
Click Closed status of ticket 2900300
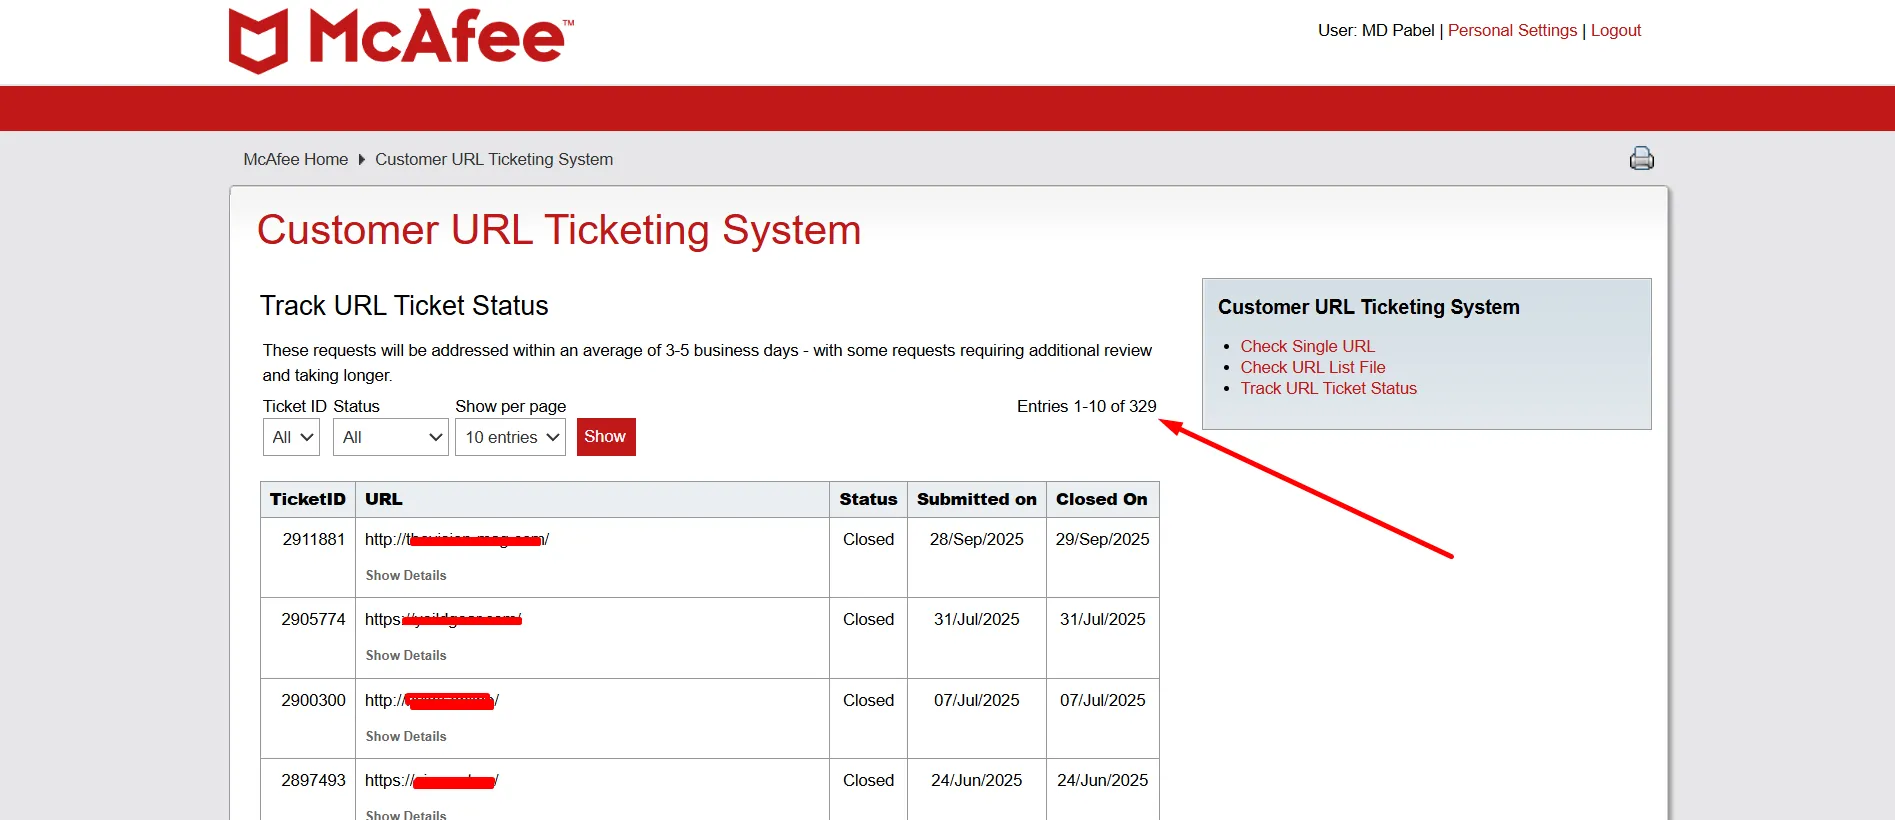tap(868, 700)
